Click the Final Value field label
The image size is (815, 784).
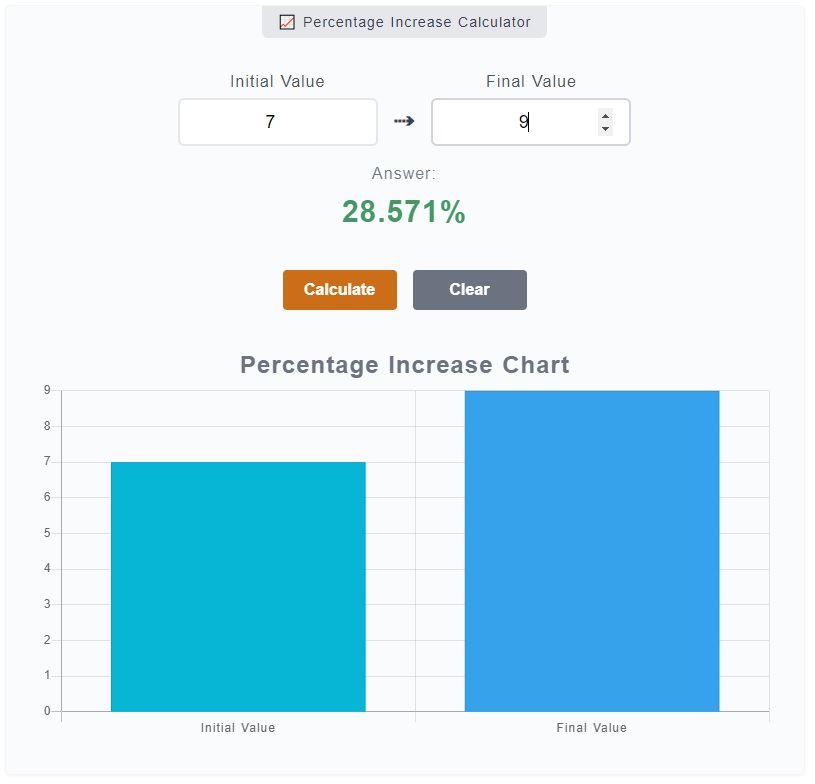tap(529, 81)
